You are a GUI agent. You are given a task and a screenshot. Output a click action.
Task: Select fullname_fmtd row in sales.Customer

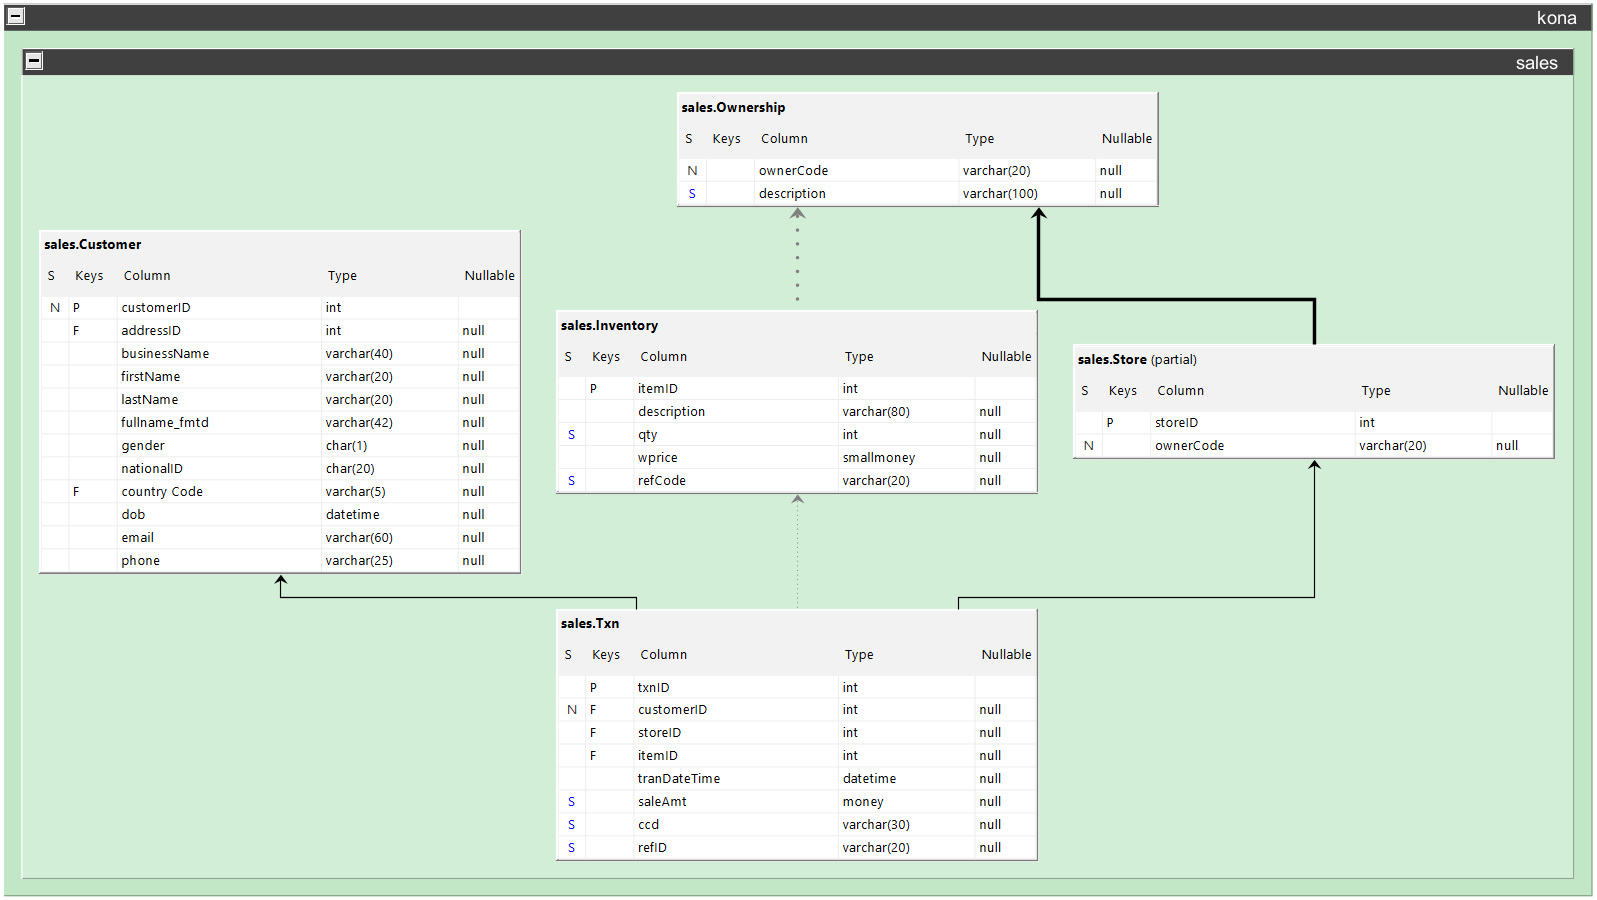point(280,422)
